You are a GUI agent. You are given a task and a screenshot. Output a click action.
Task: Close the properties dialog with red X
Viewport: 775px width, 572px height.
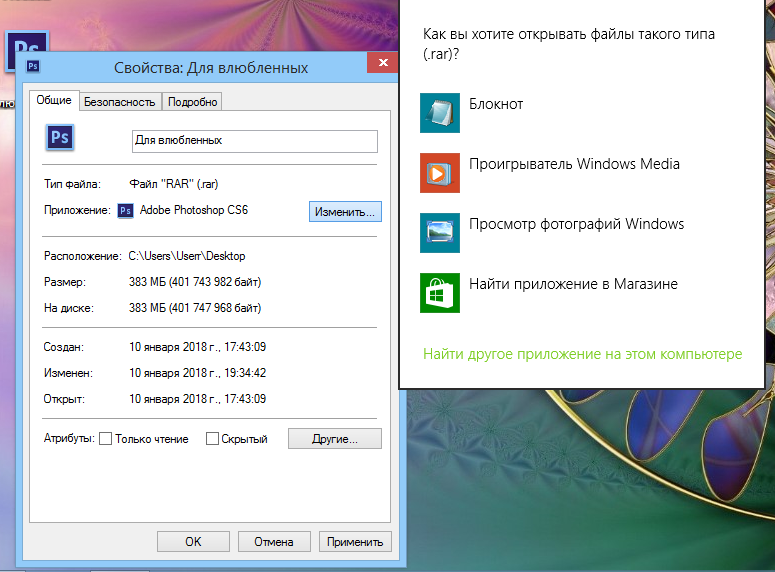tap(383, 62)
